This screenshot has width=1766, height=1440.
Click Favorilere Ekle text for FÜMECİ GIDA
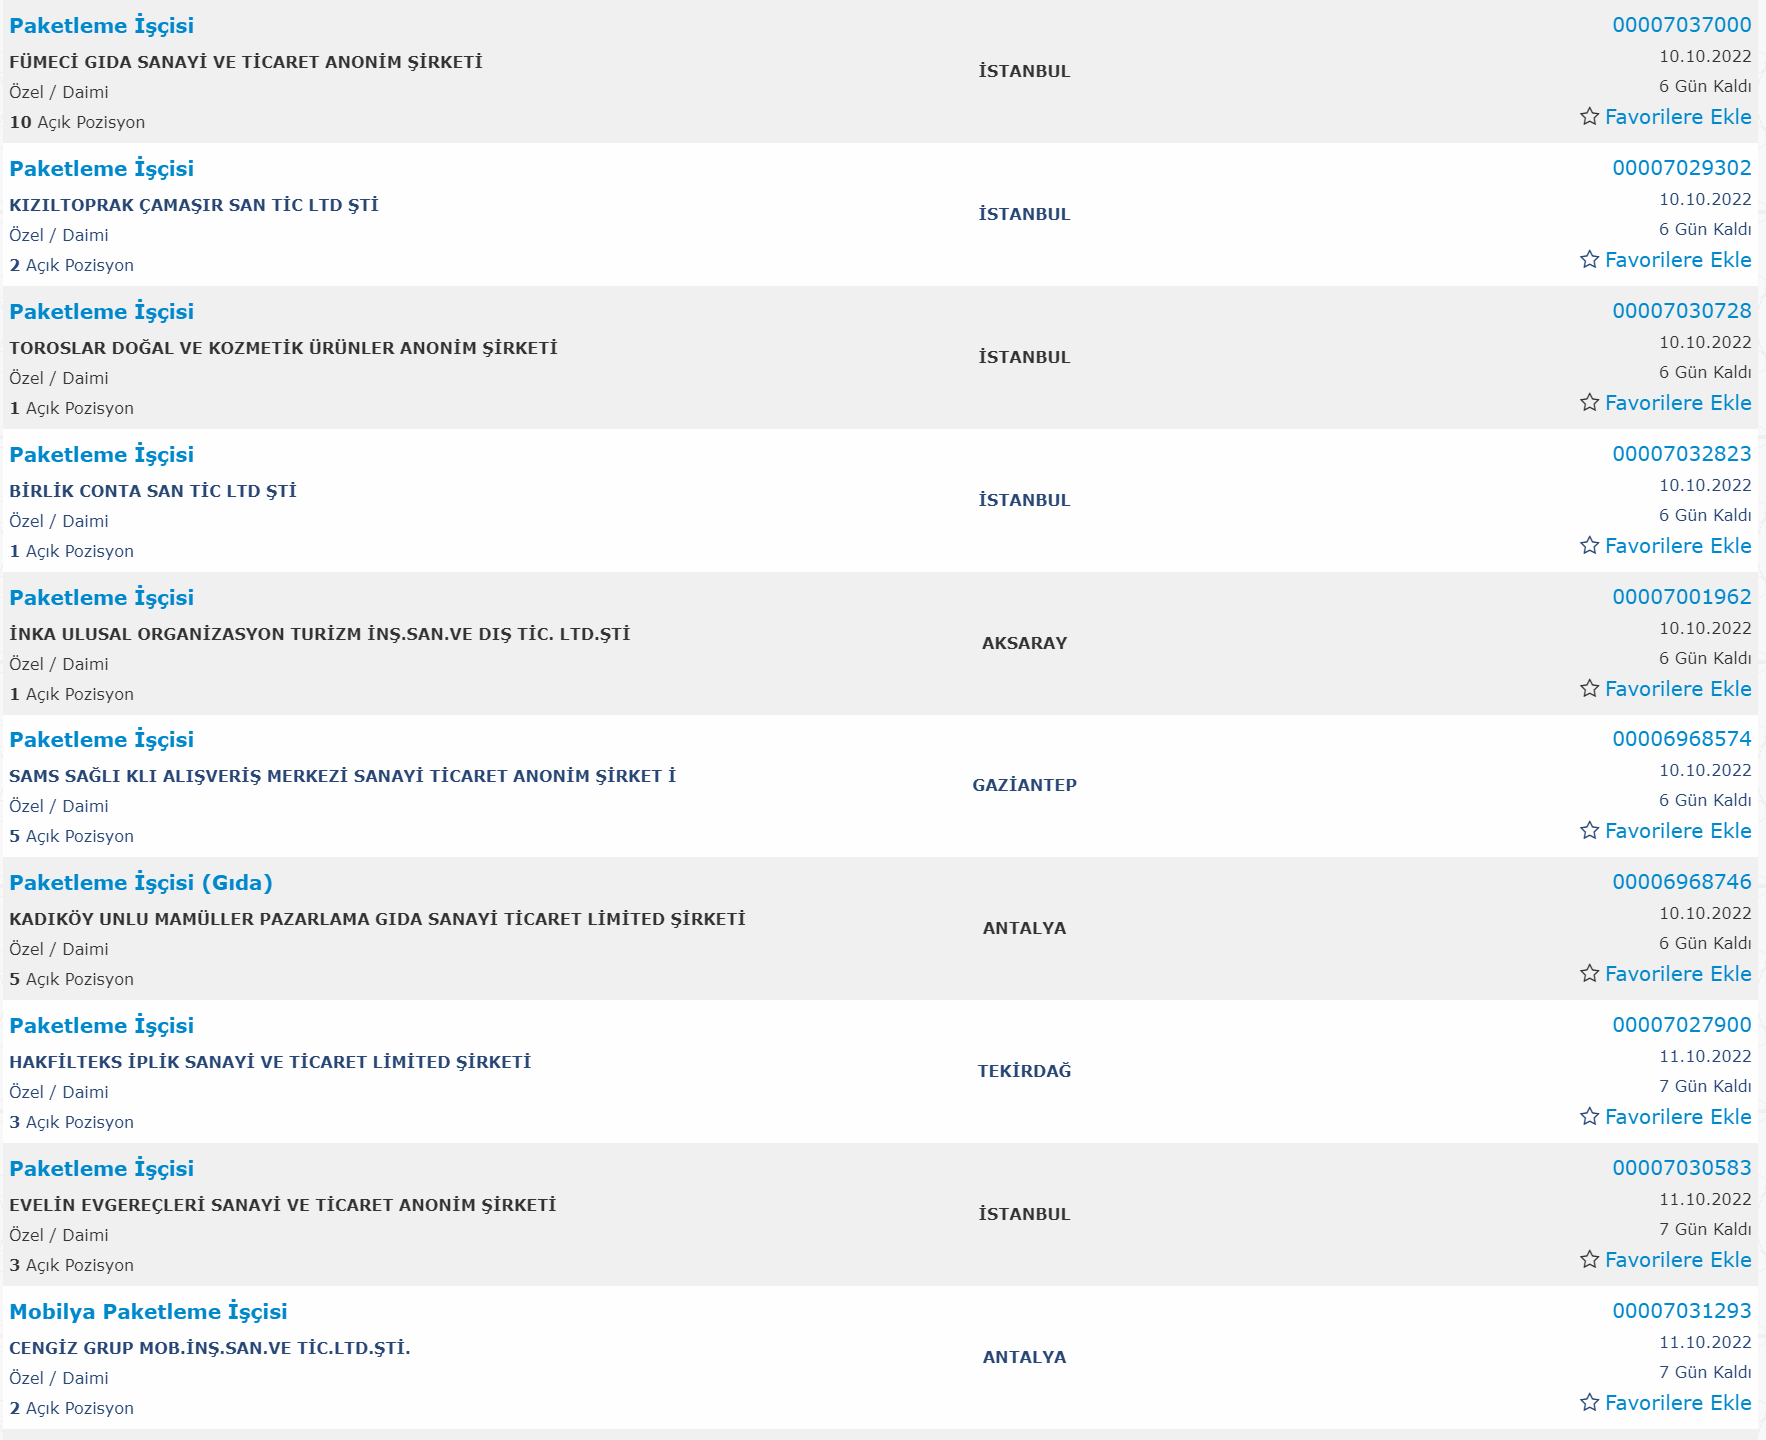1678,117
